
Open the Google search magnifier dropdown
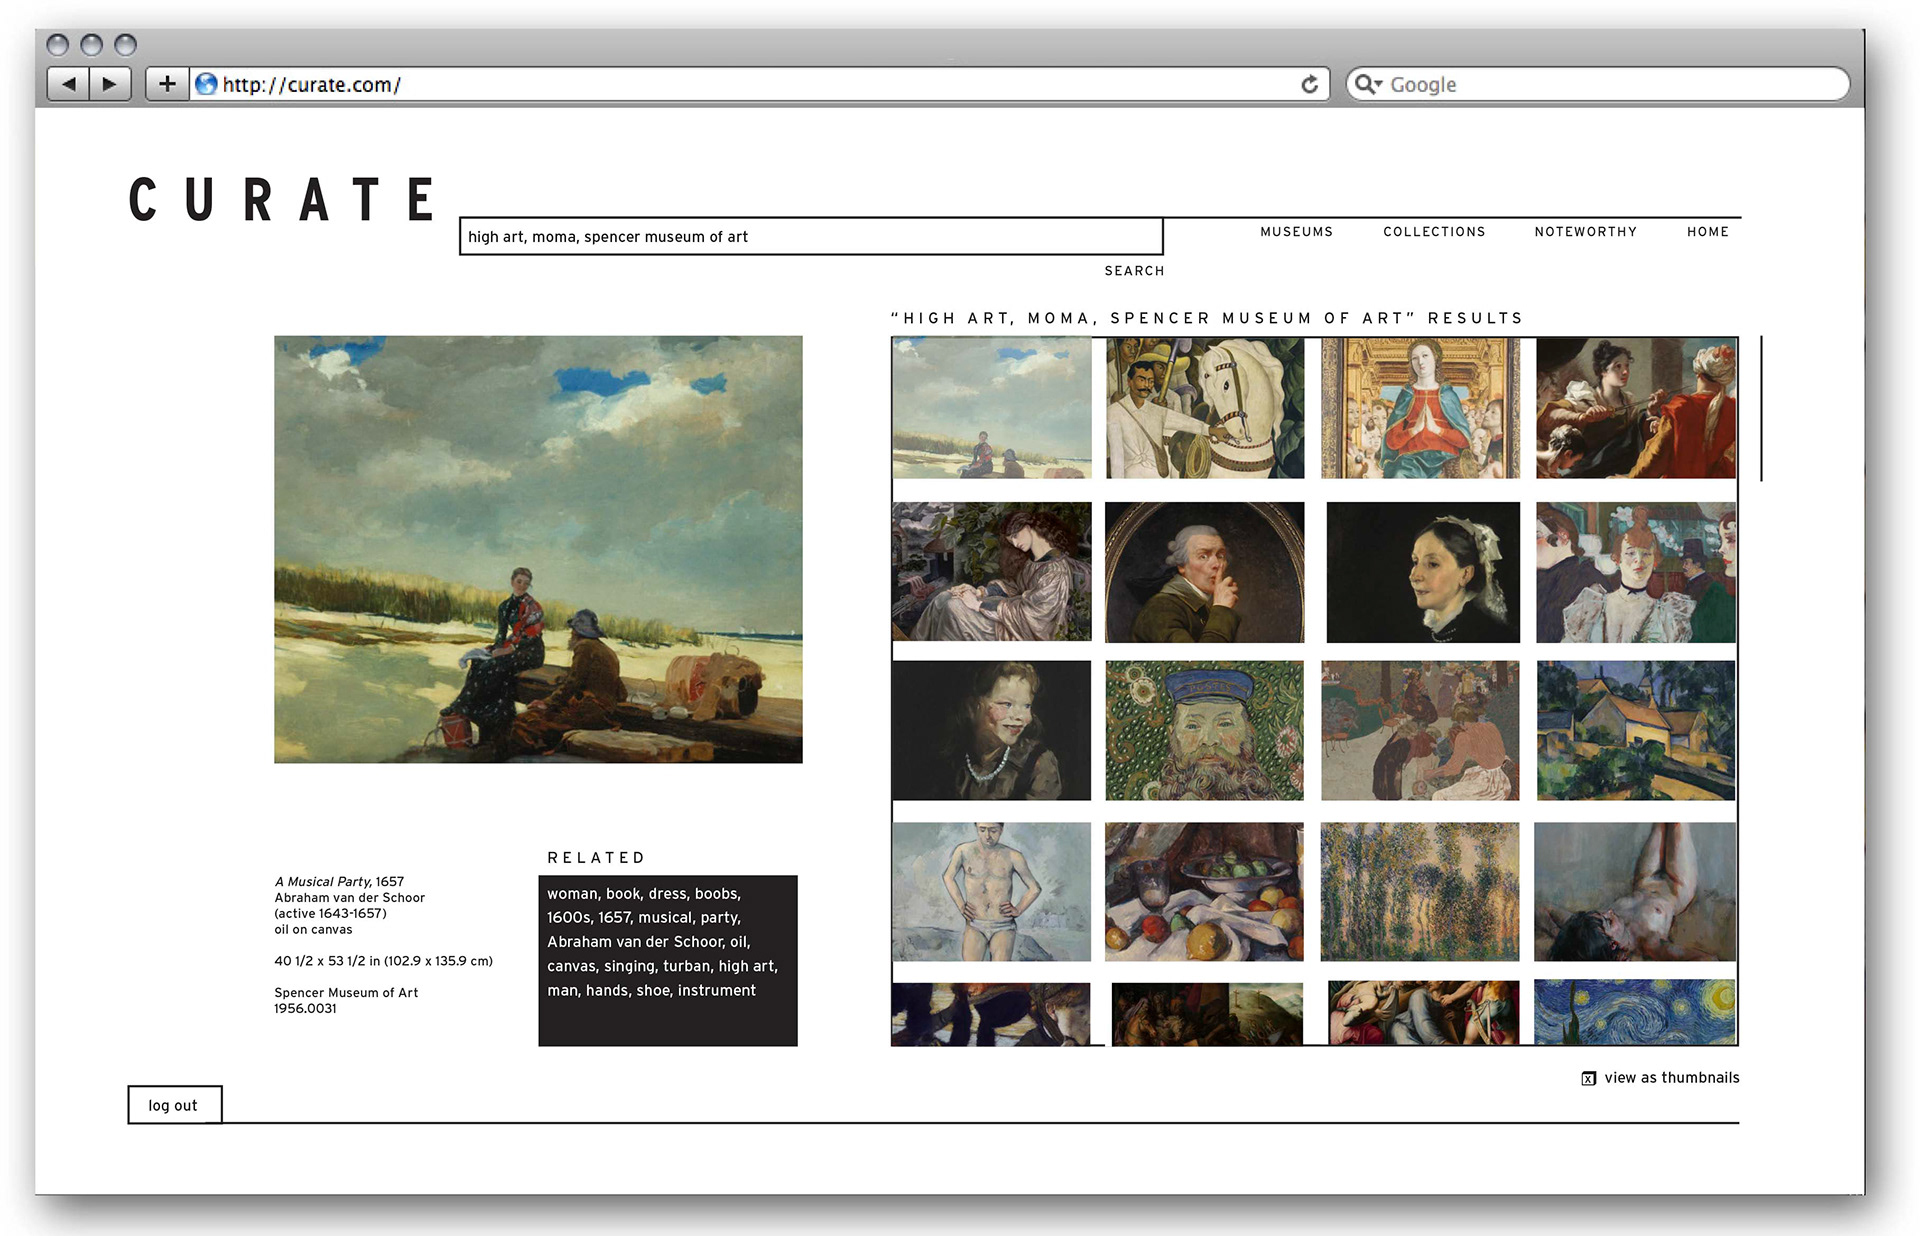pyautogui.click(x=1368, y=84)
